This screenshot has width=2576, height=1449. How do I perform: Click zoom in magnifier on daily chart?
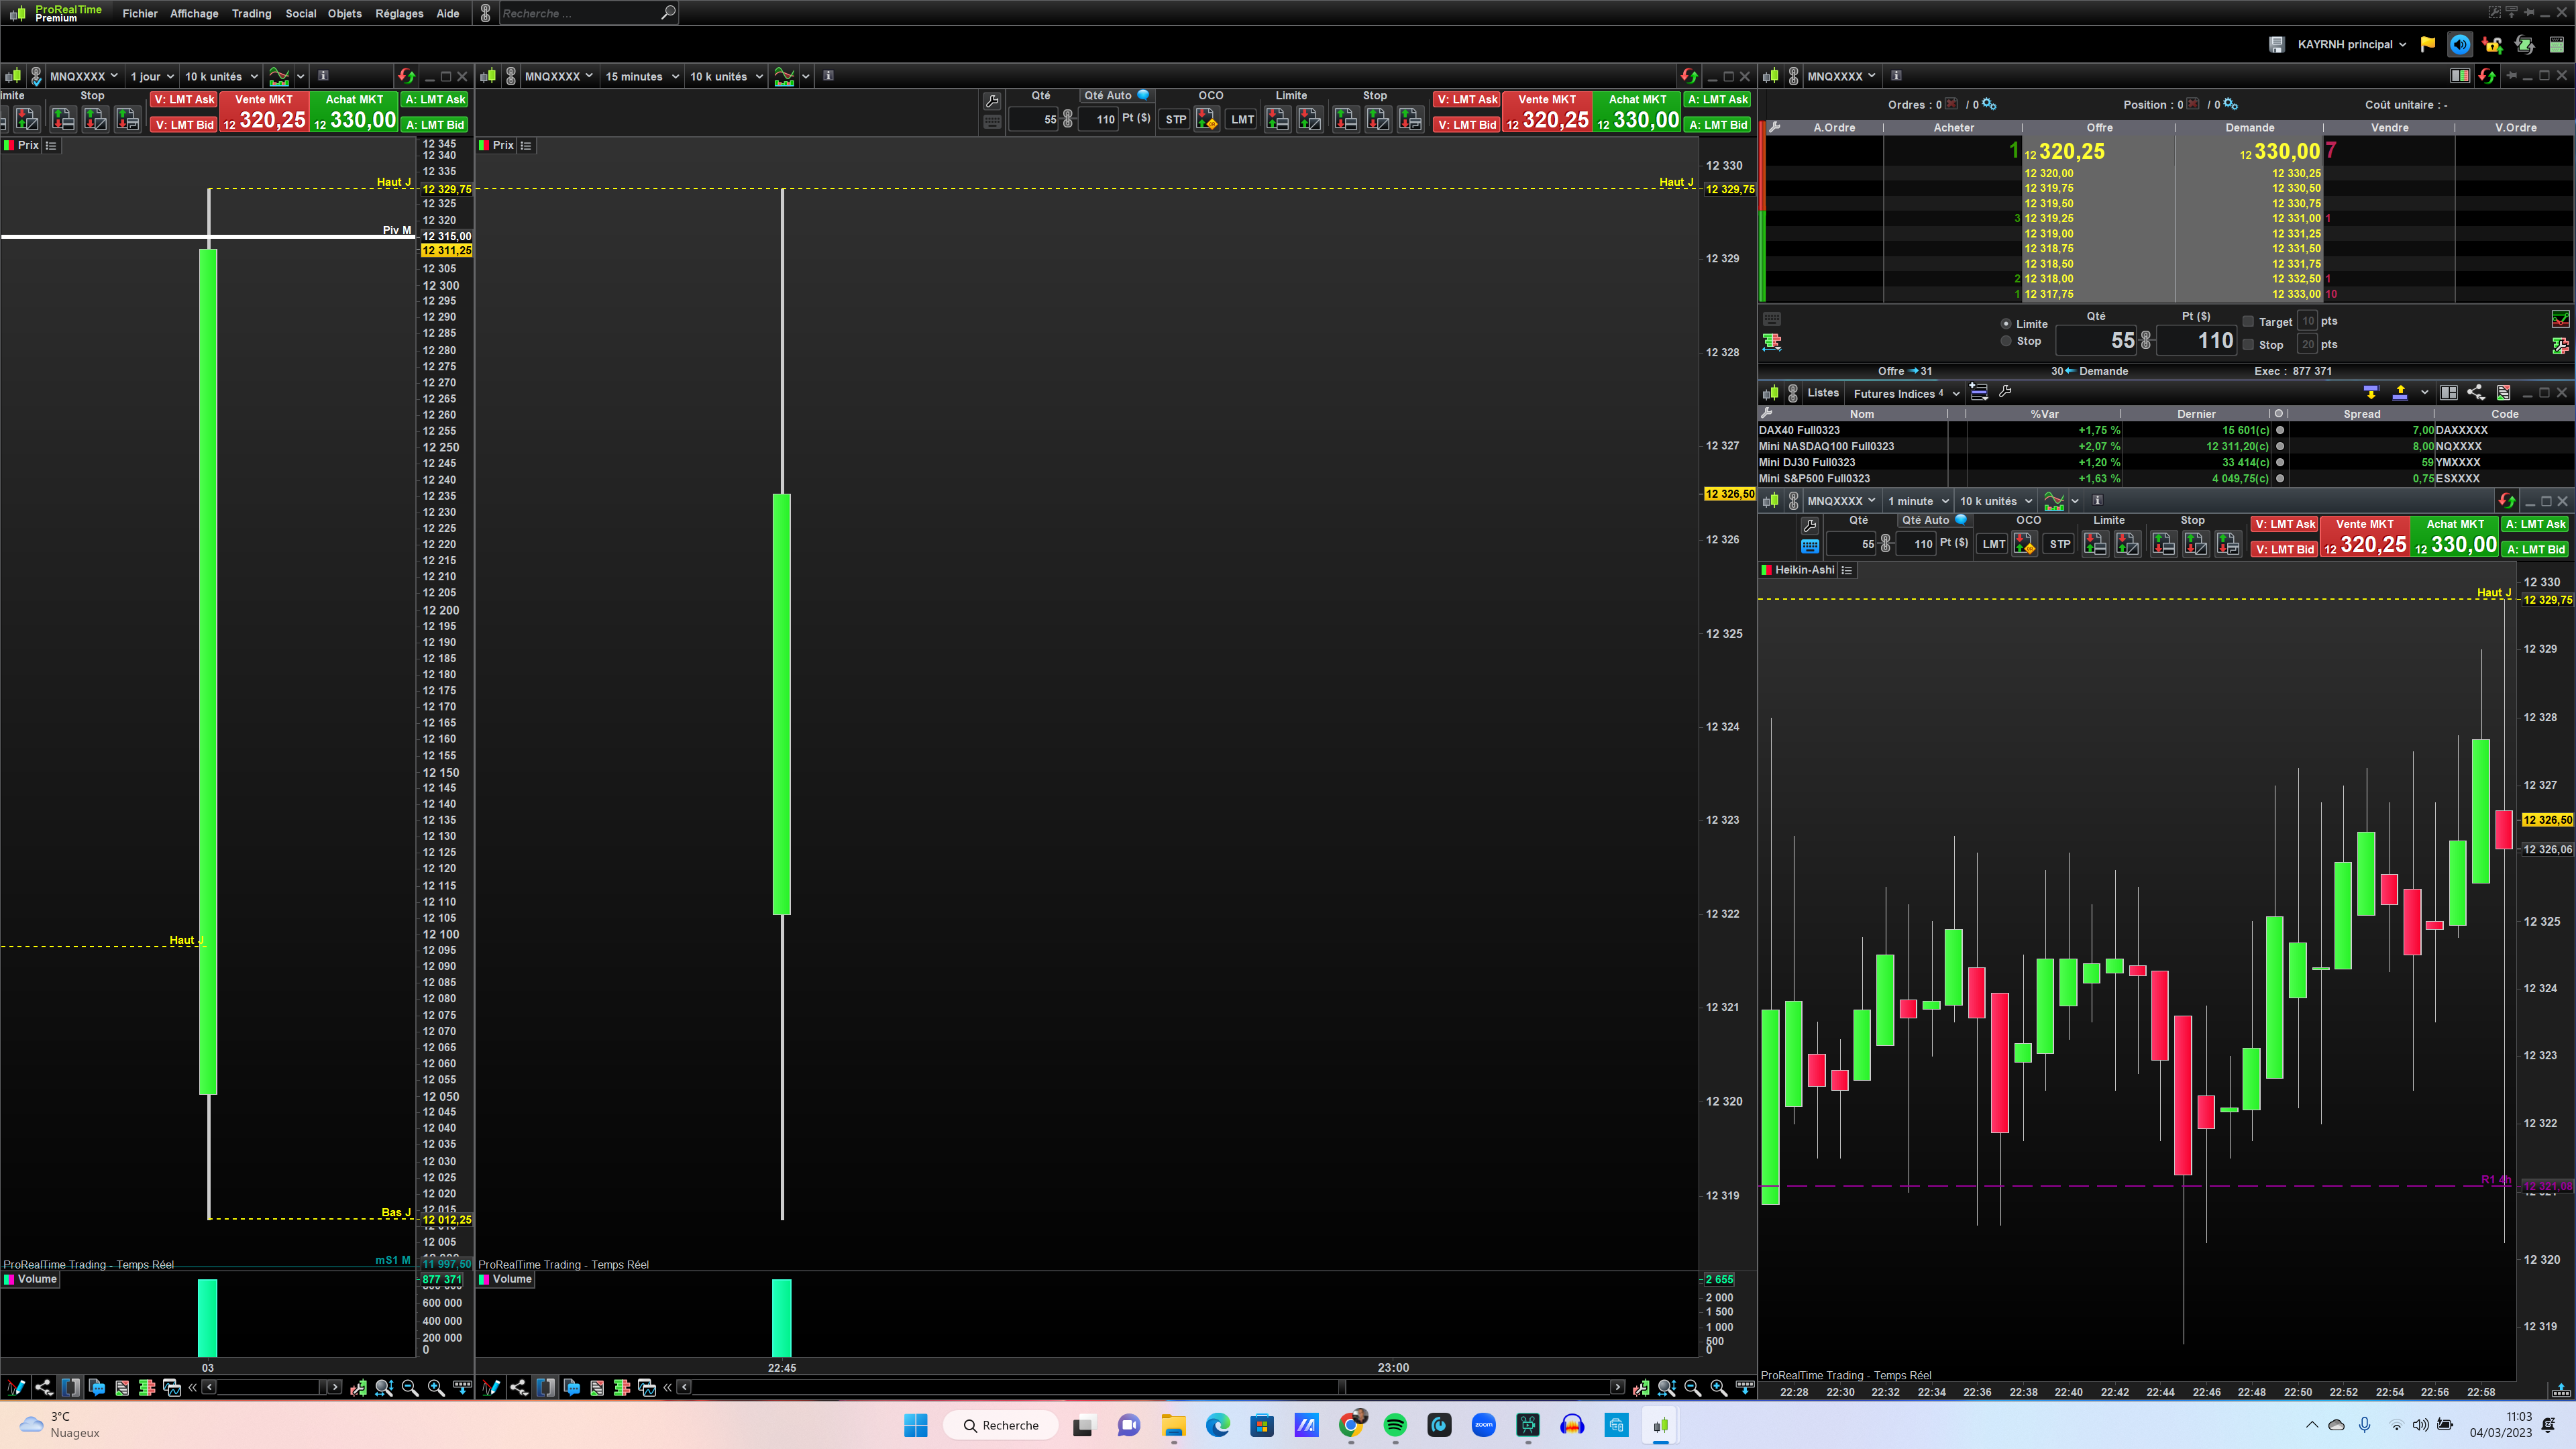(x=436, y=1387)
